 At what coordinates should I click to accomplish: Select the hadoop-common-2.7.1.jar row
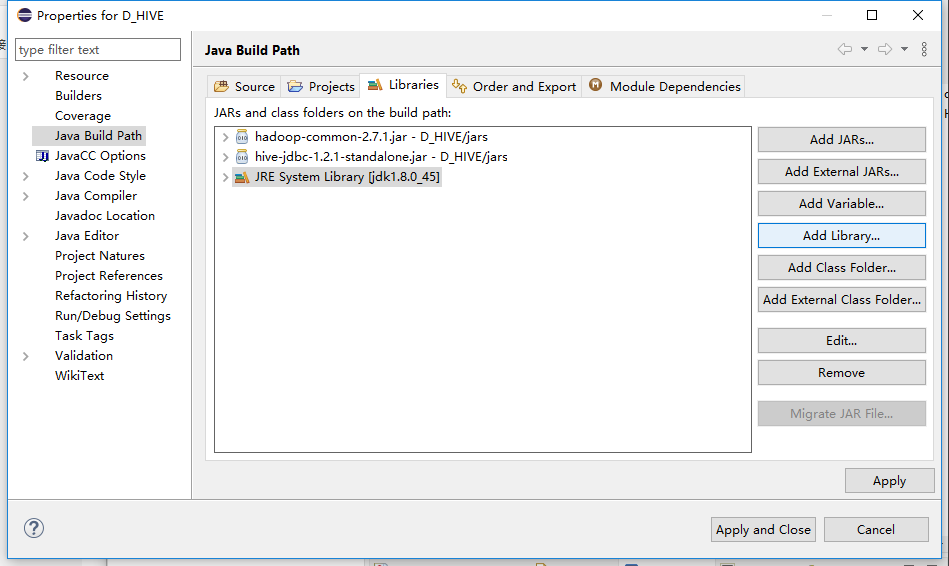tap(371, 137)
